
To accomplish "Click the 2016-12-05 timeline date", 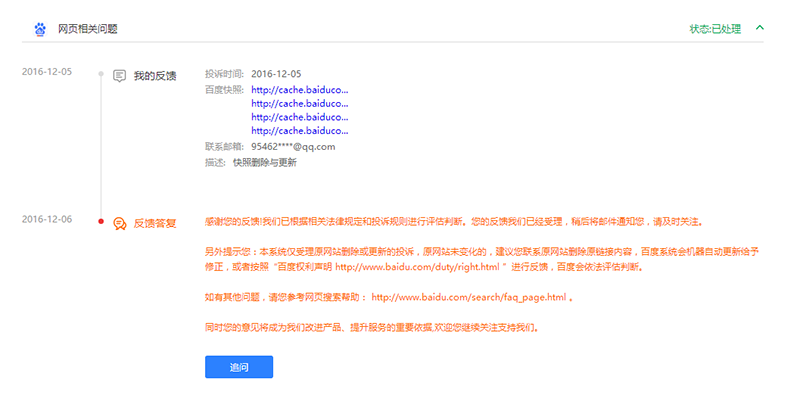I will coord(47,72).
